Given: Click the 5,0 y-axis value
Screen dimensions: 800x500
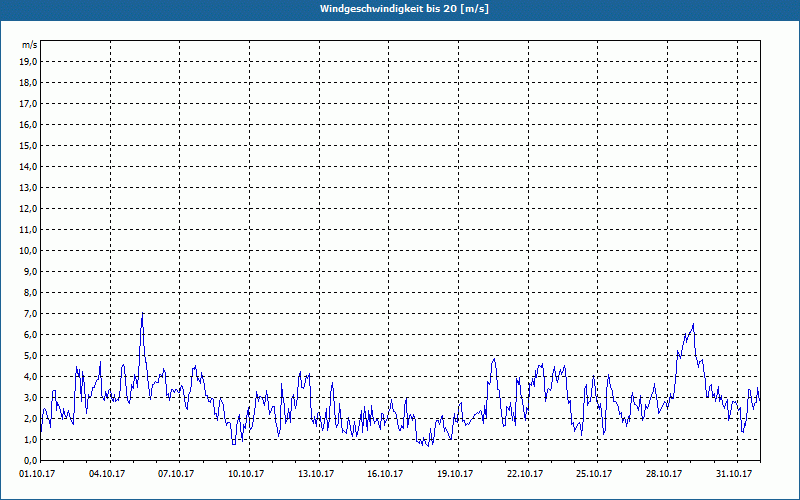Looking at the screenshot, I should 31,356.
